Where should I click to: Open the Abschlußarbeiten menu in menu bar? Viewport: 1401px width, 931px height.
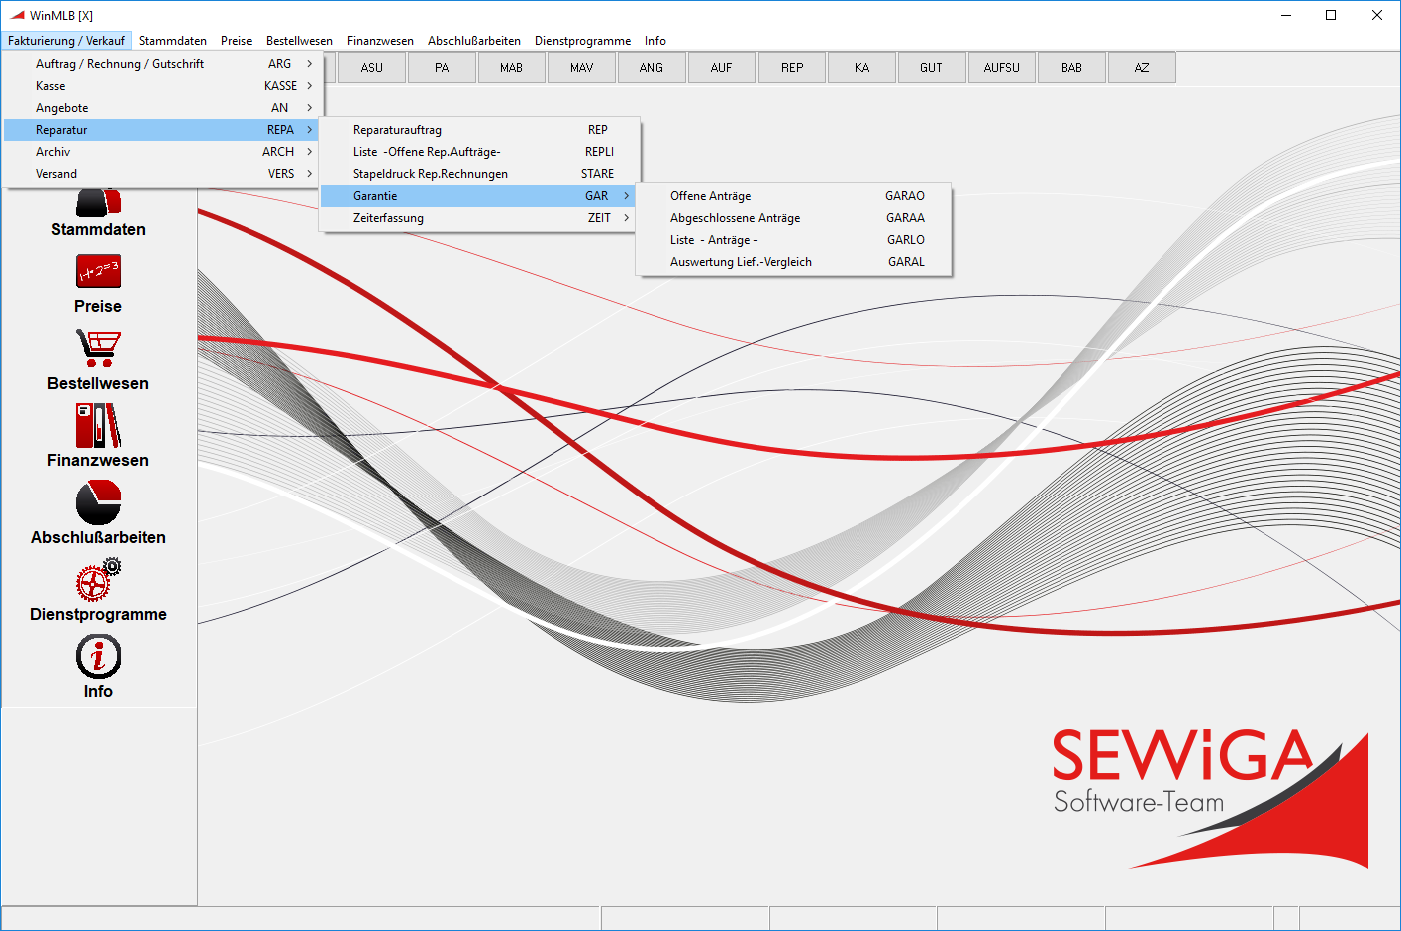(475, 41)
